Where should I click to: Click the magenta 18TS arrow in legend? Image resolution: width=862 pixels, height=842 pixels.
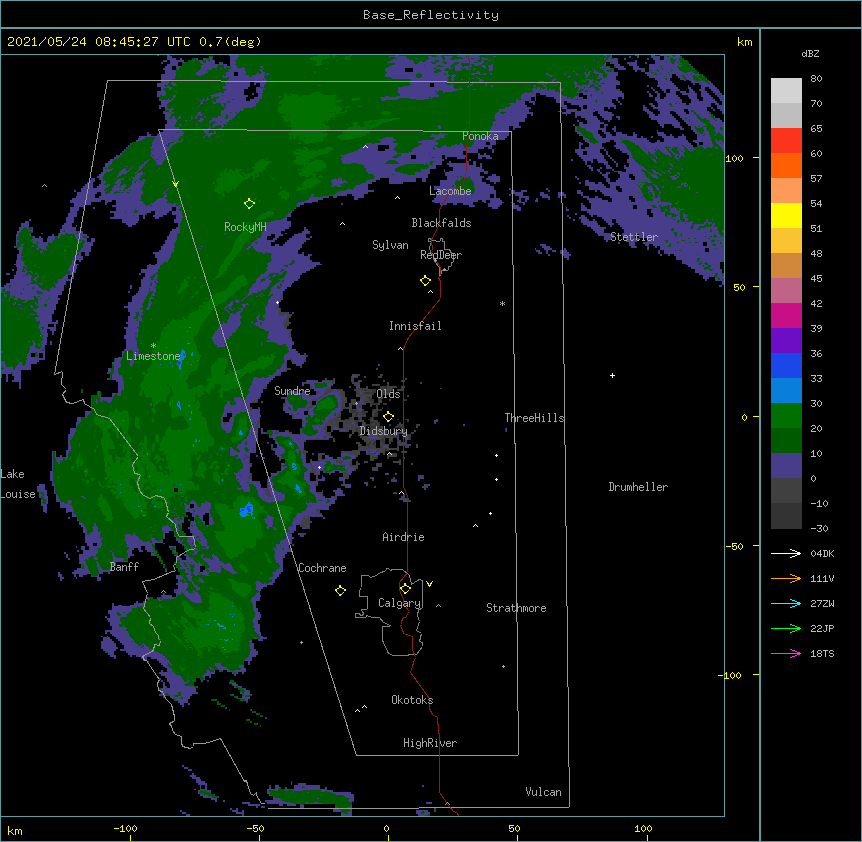tap(786, 653)
